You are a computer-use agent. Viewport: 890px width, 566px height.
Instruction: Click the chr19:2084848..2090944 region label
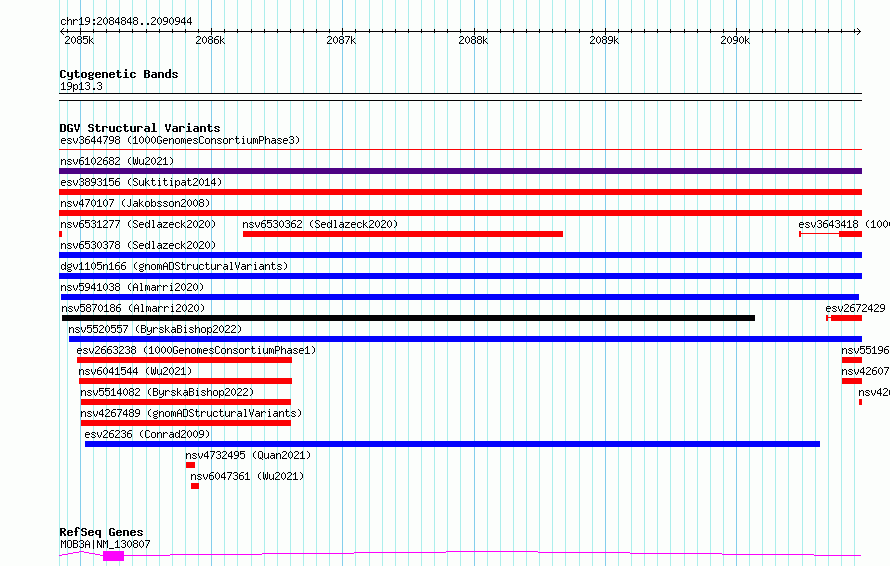126,21
